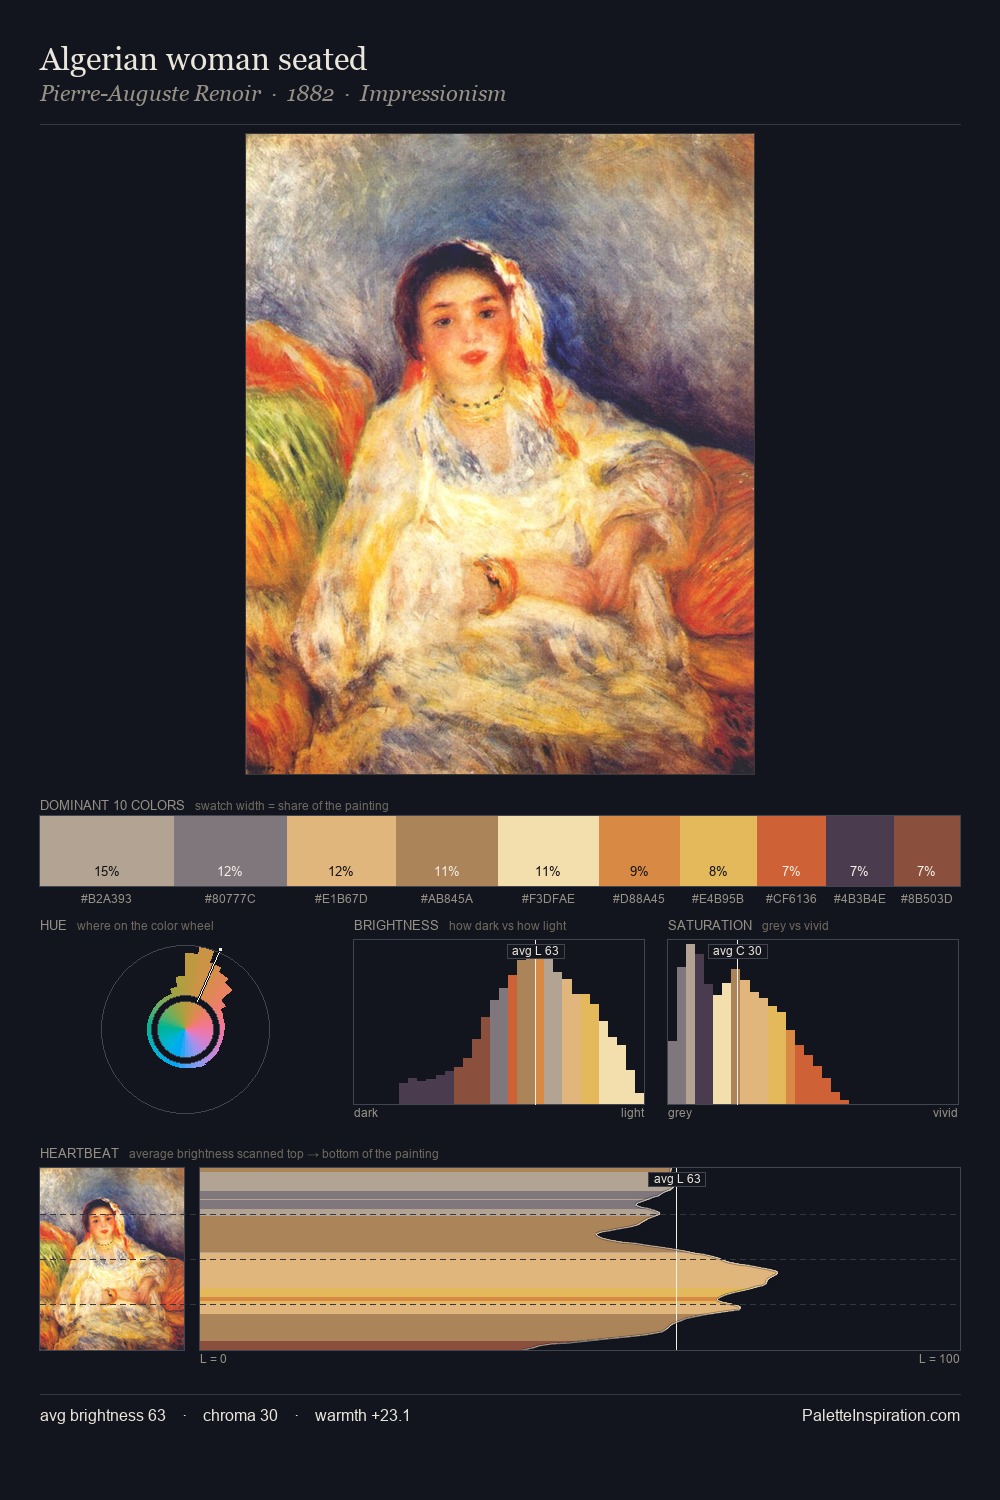Pick the #E4B95B yellow swatch
Viewport: 1000px width, 1500px height.
tap(718, 851)
